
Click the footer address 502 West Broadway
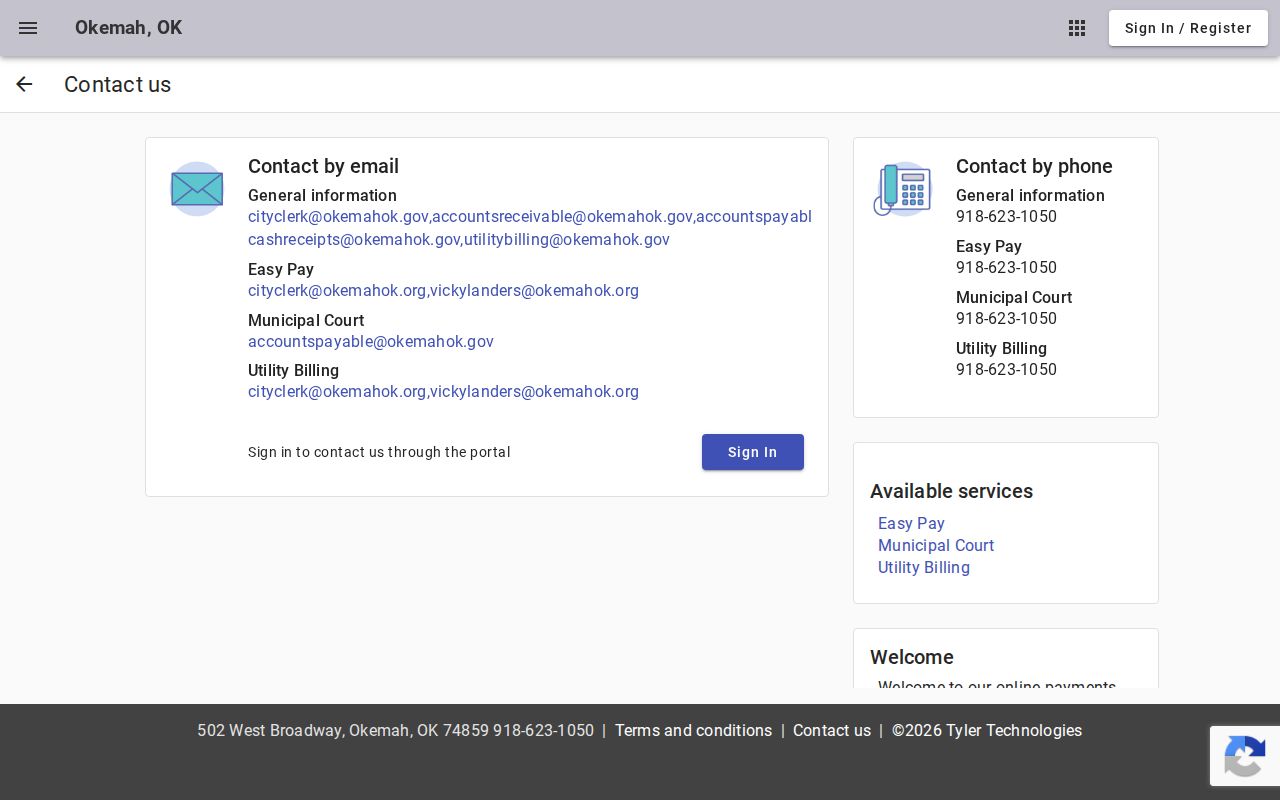tap(395, 730)
